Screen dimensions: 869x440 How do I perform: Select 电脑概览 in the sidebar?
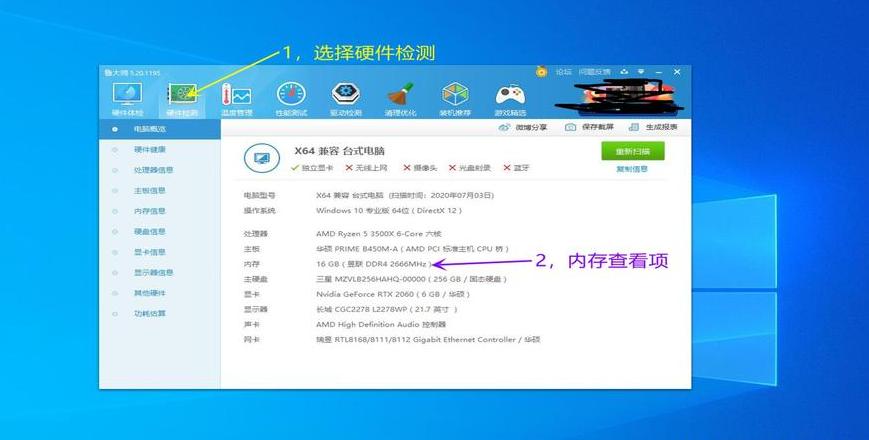coord(160,129)
